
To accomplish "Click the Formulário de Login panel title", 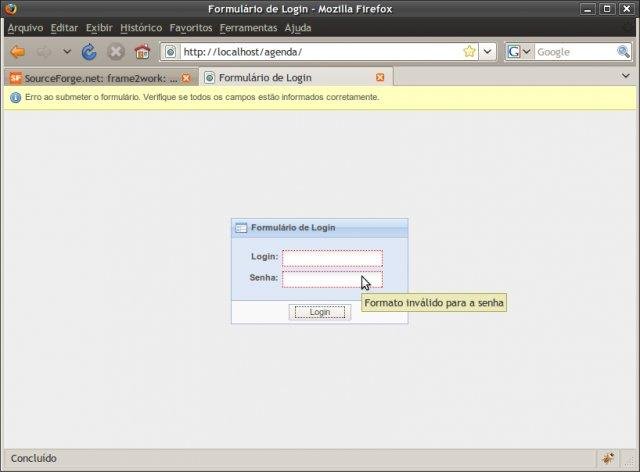I will click(x=293, y=227).
